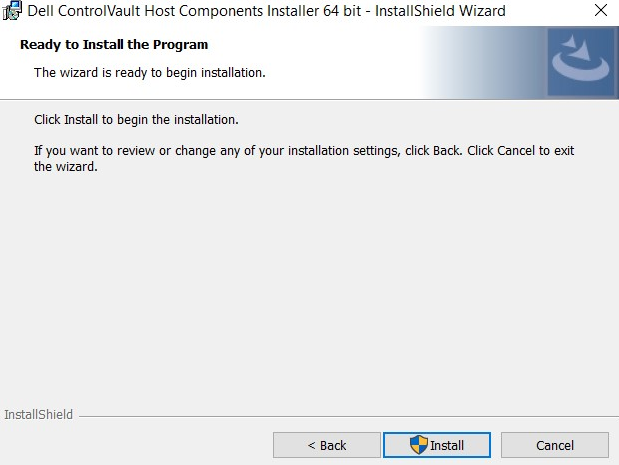The width and height of the screenshot is (619, 465).
Task: Click the separator line beside the InstallShield label
Action: (340, 415)
